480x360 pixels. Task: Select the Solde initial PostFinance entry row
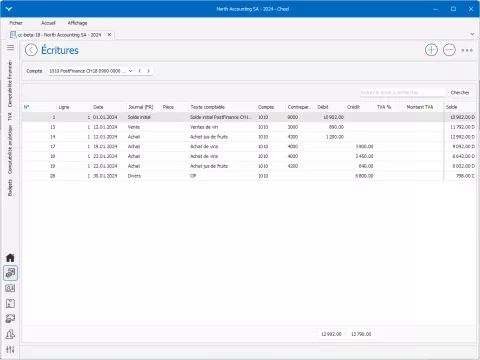coord(249,117)
